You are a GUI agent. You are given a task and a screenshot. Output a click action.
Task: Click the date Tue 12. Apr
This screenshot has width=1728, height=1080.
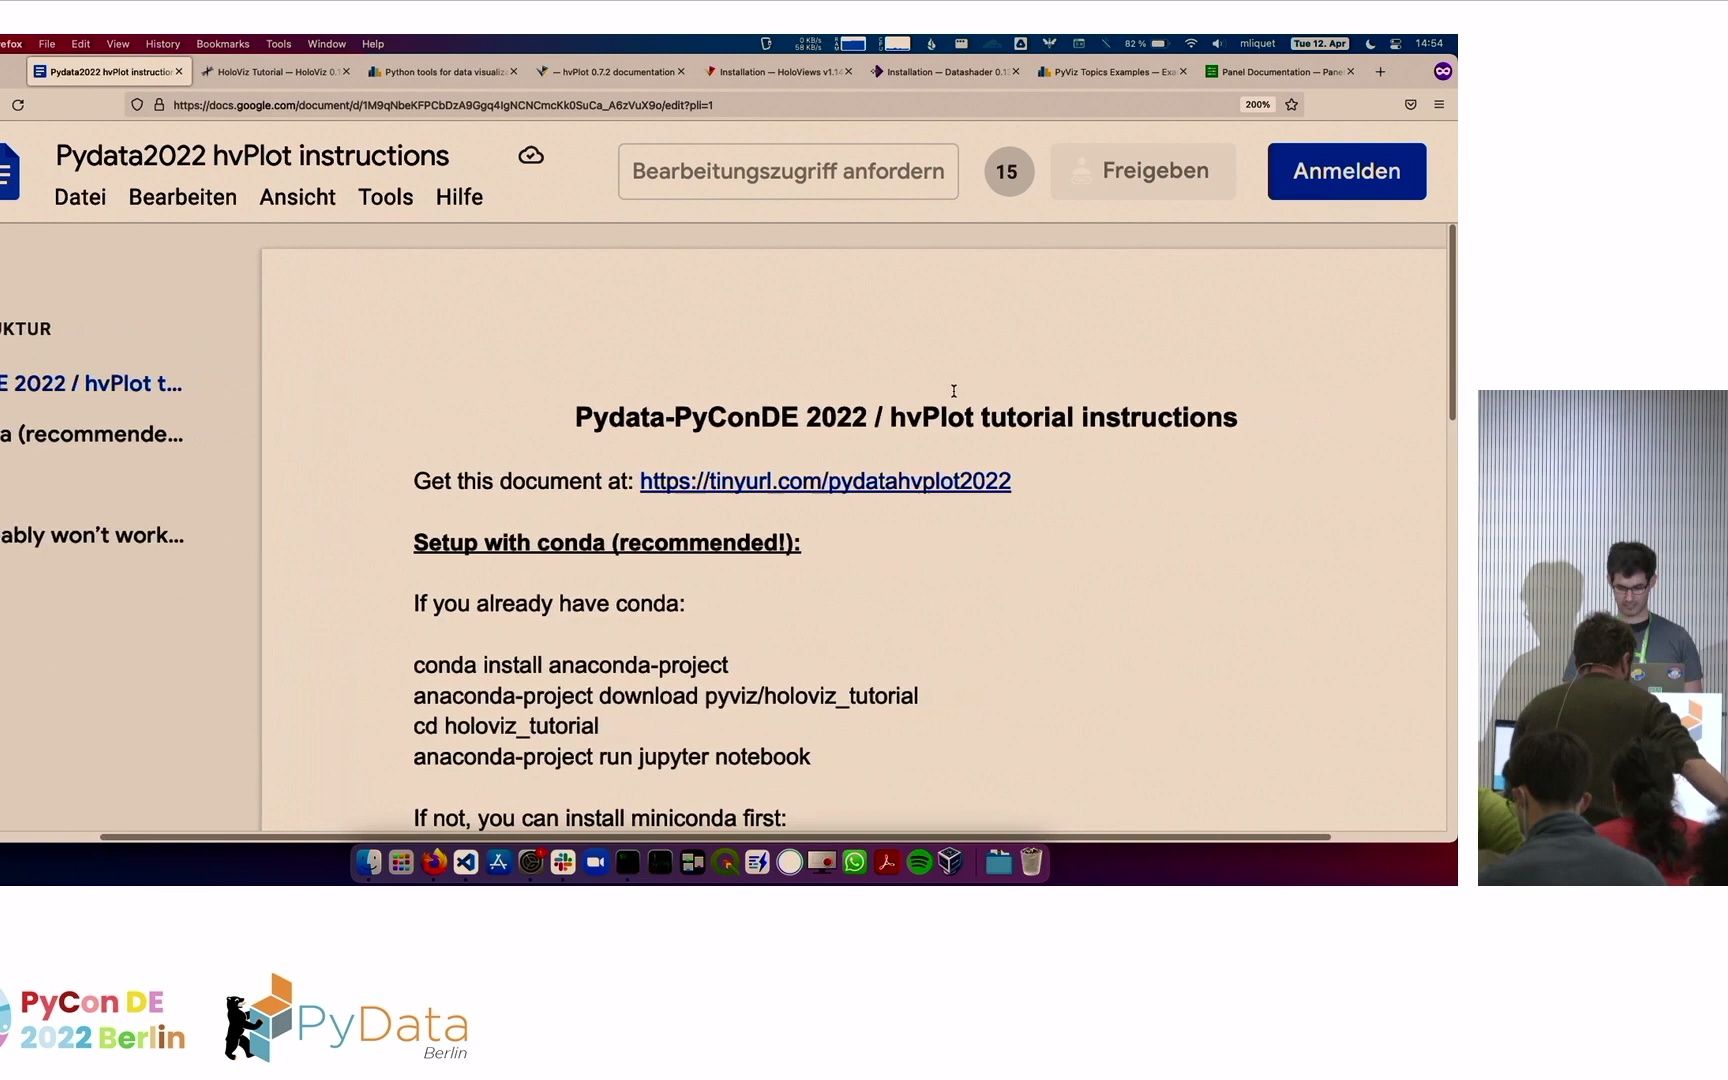click(x=1320, y=44)
